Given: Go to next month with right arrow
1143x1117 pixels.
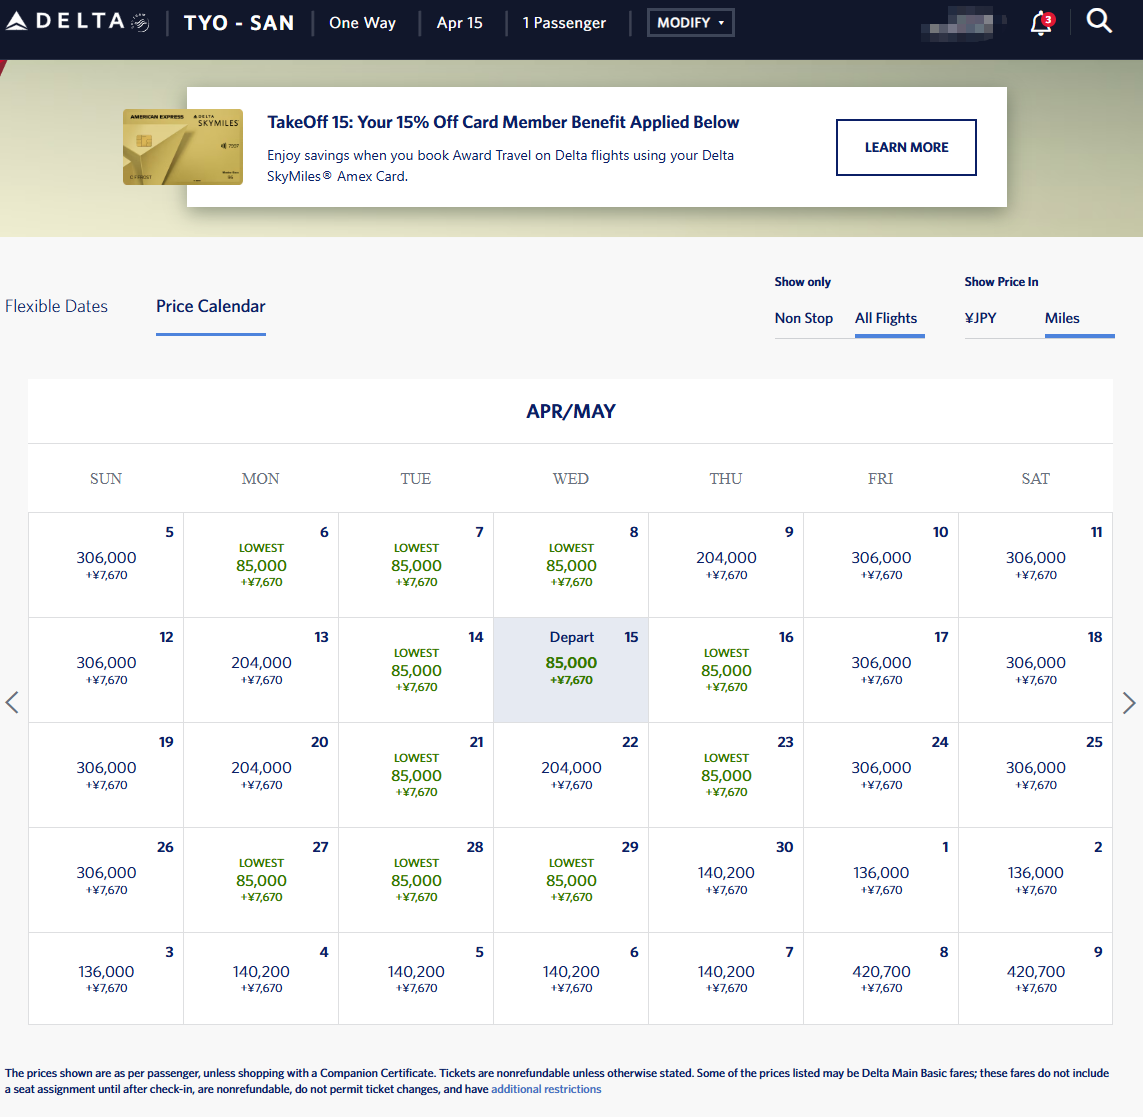Looking at the screenshot, I should click(1128, 702).
